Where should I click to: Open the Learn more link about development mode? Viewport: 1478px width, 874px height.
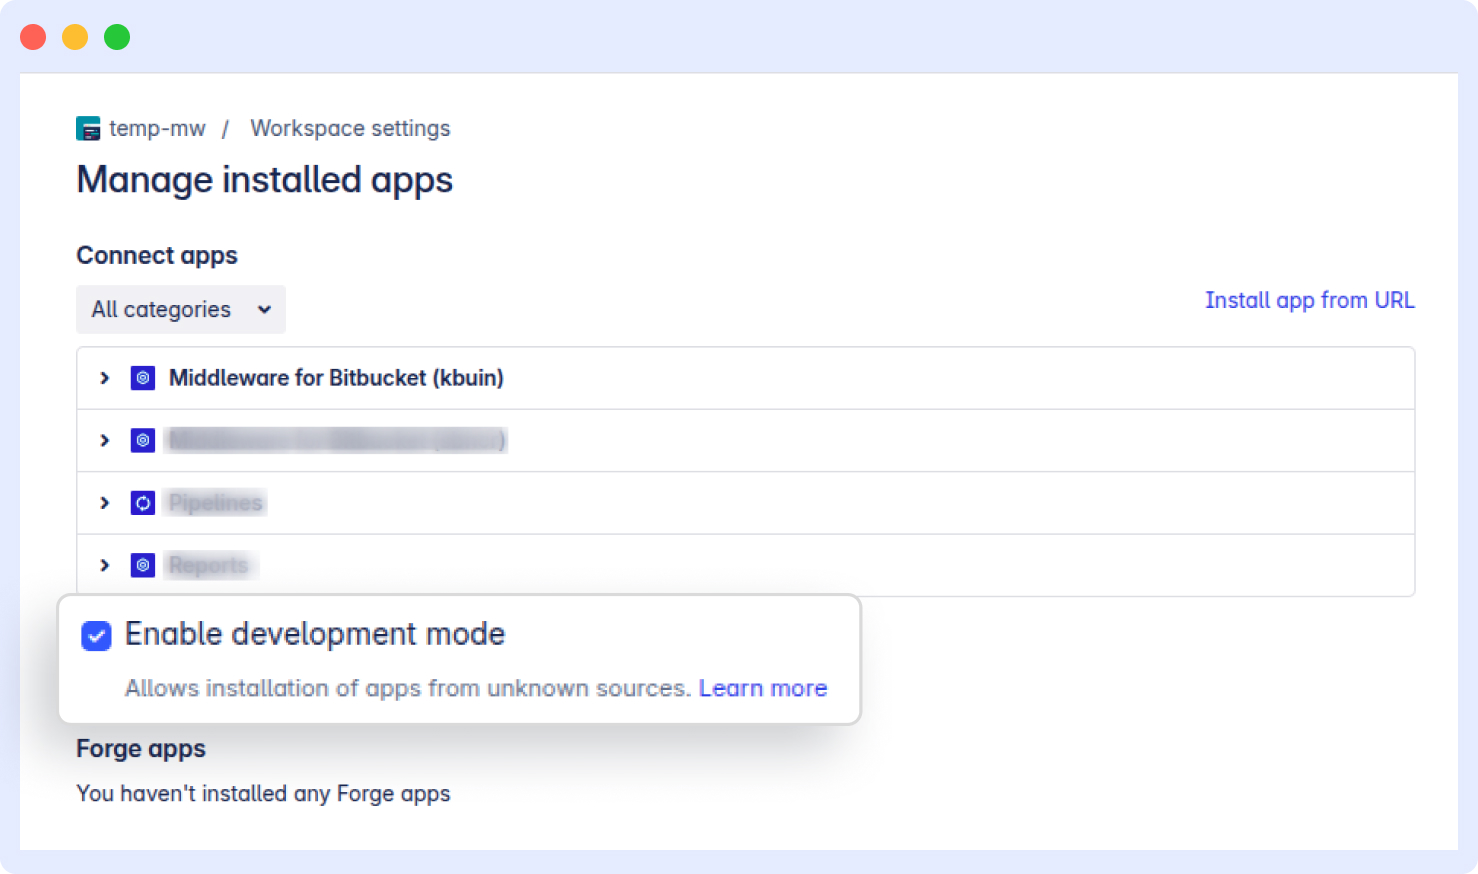pyautogui.click(x=763, y=688)
